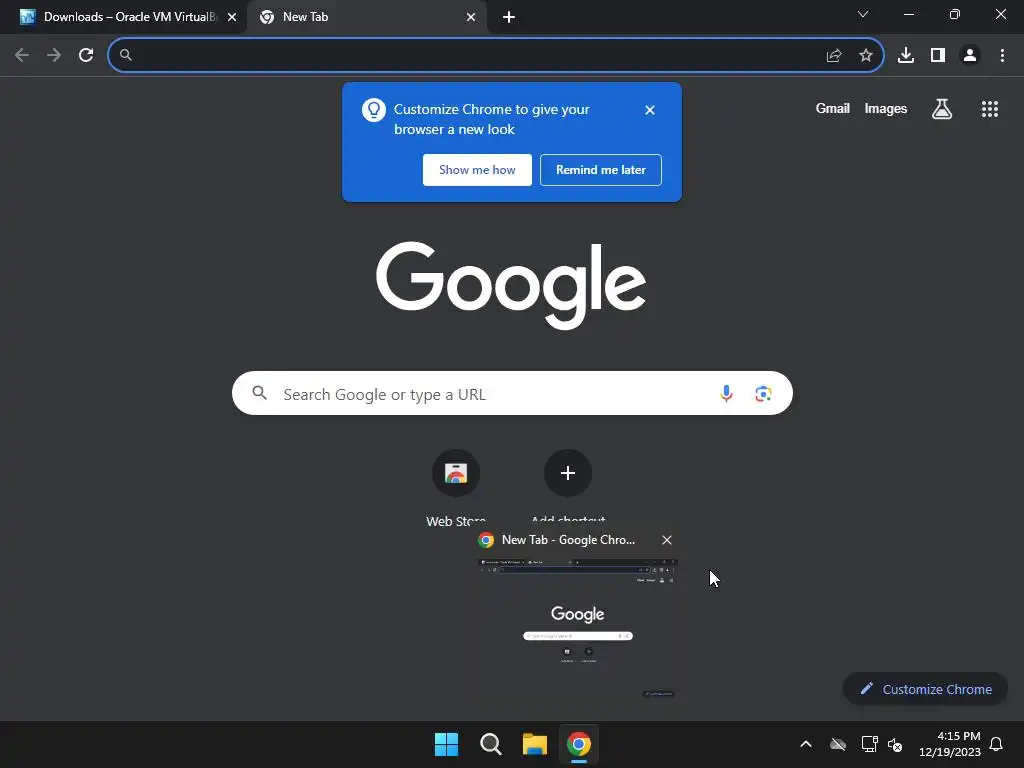
Task: Open notifications with the bell icon
Action: pos(996,744)
